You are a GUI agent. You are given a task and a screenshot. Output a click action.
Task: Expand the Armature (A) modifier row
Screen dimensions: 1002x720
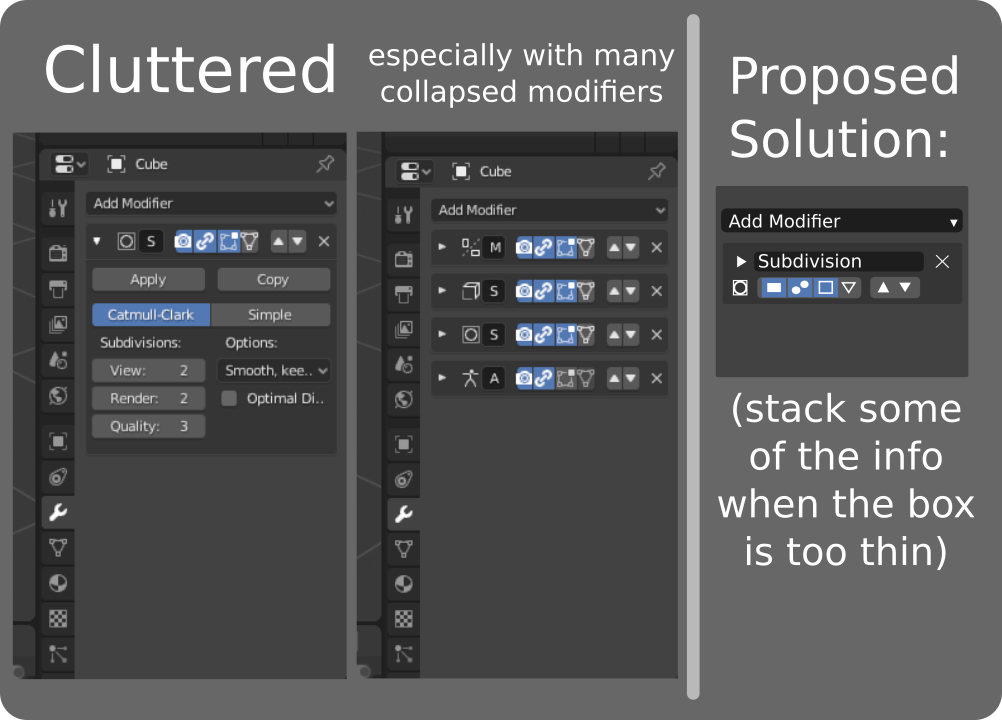point(442,378)
